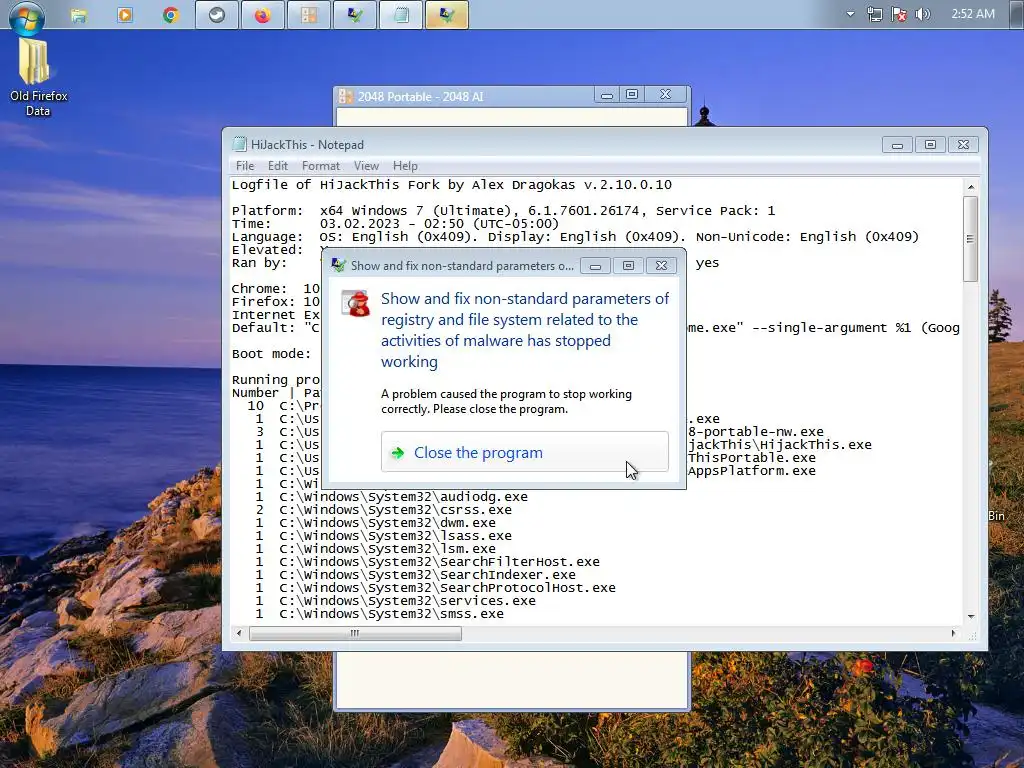The image size is (1024, 768).
Task: Click Notepad scroll right arrow
Action: click(x=953, y=633)
